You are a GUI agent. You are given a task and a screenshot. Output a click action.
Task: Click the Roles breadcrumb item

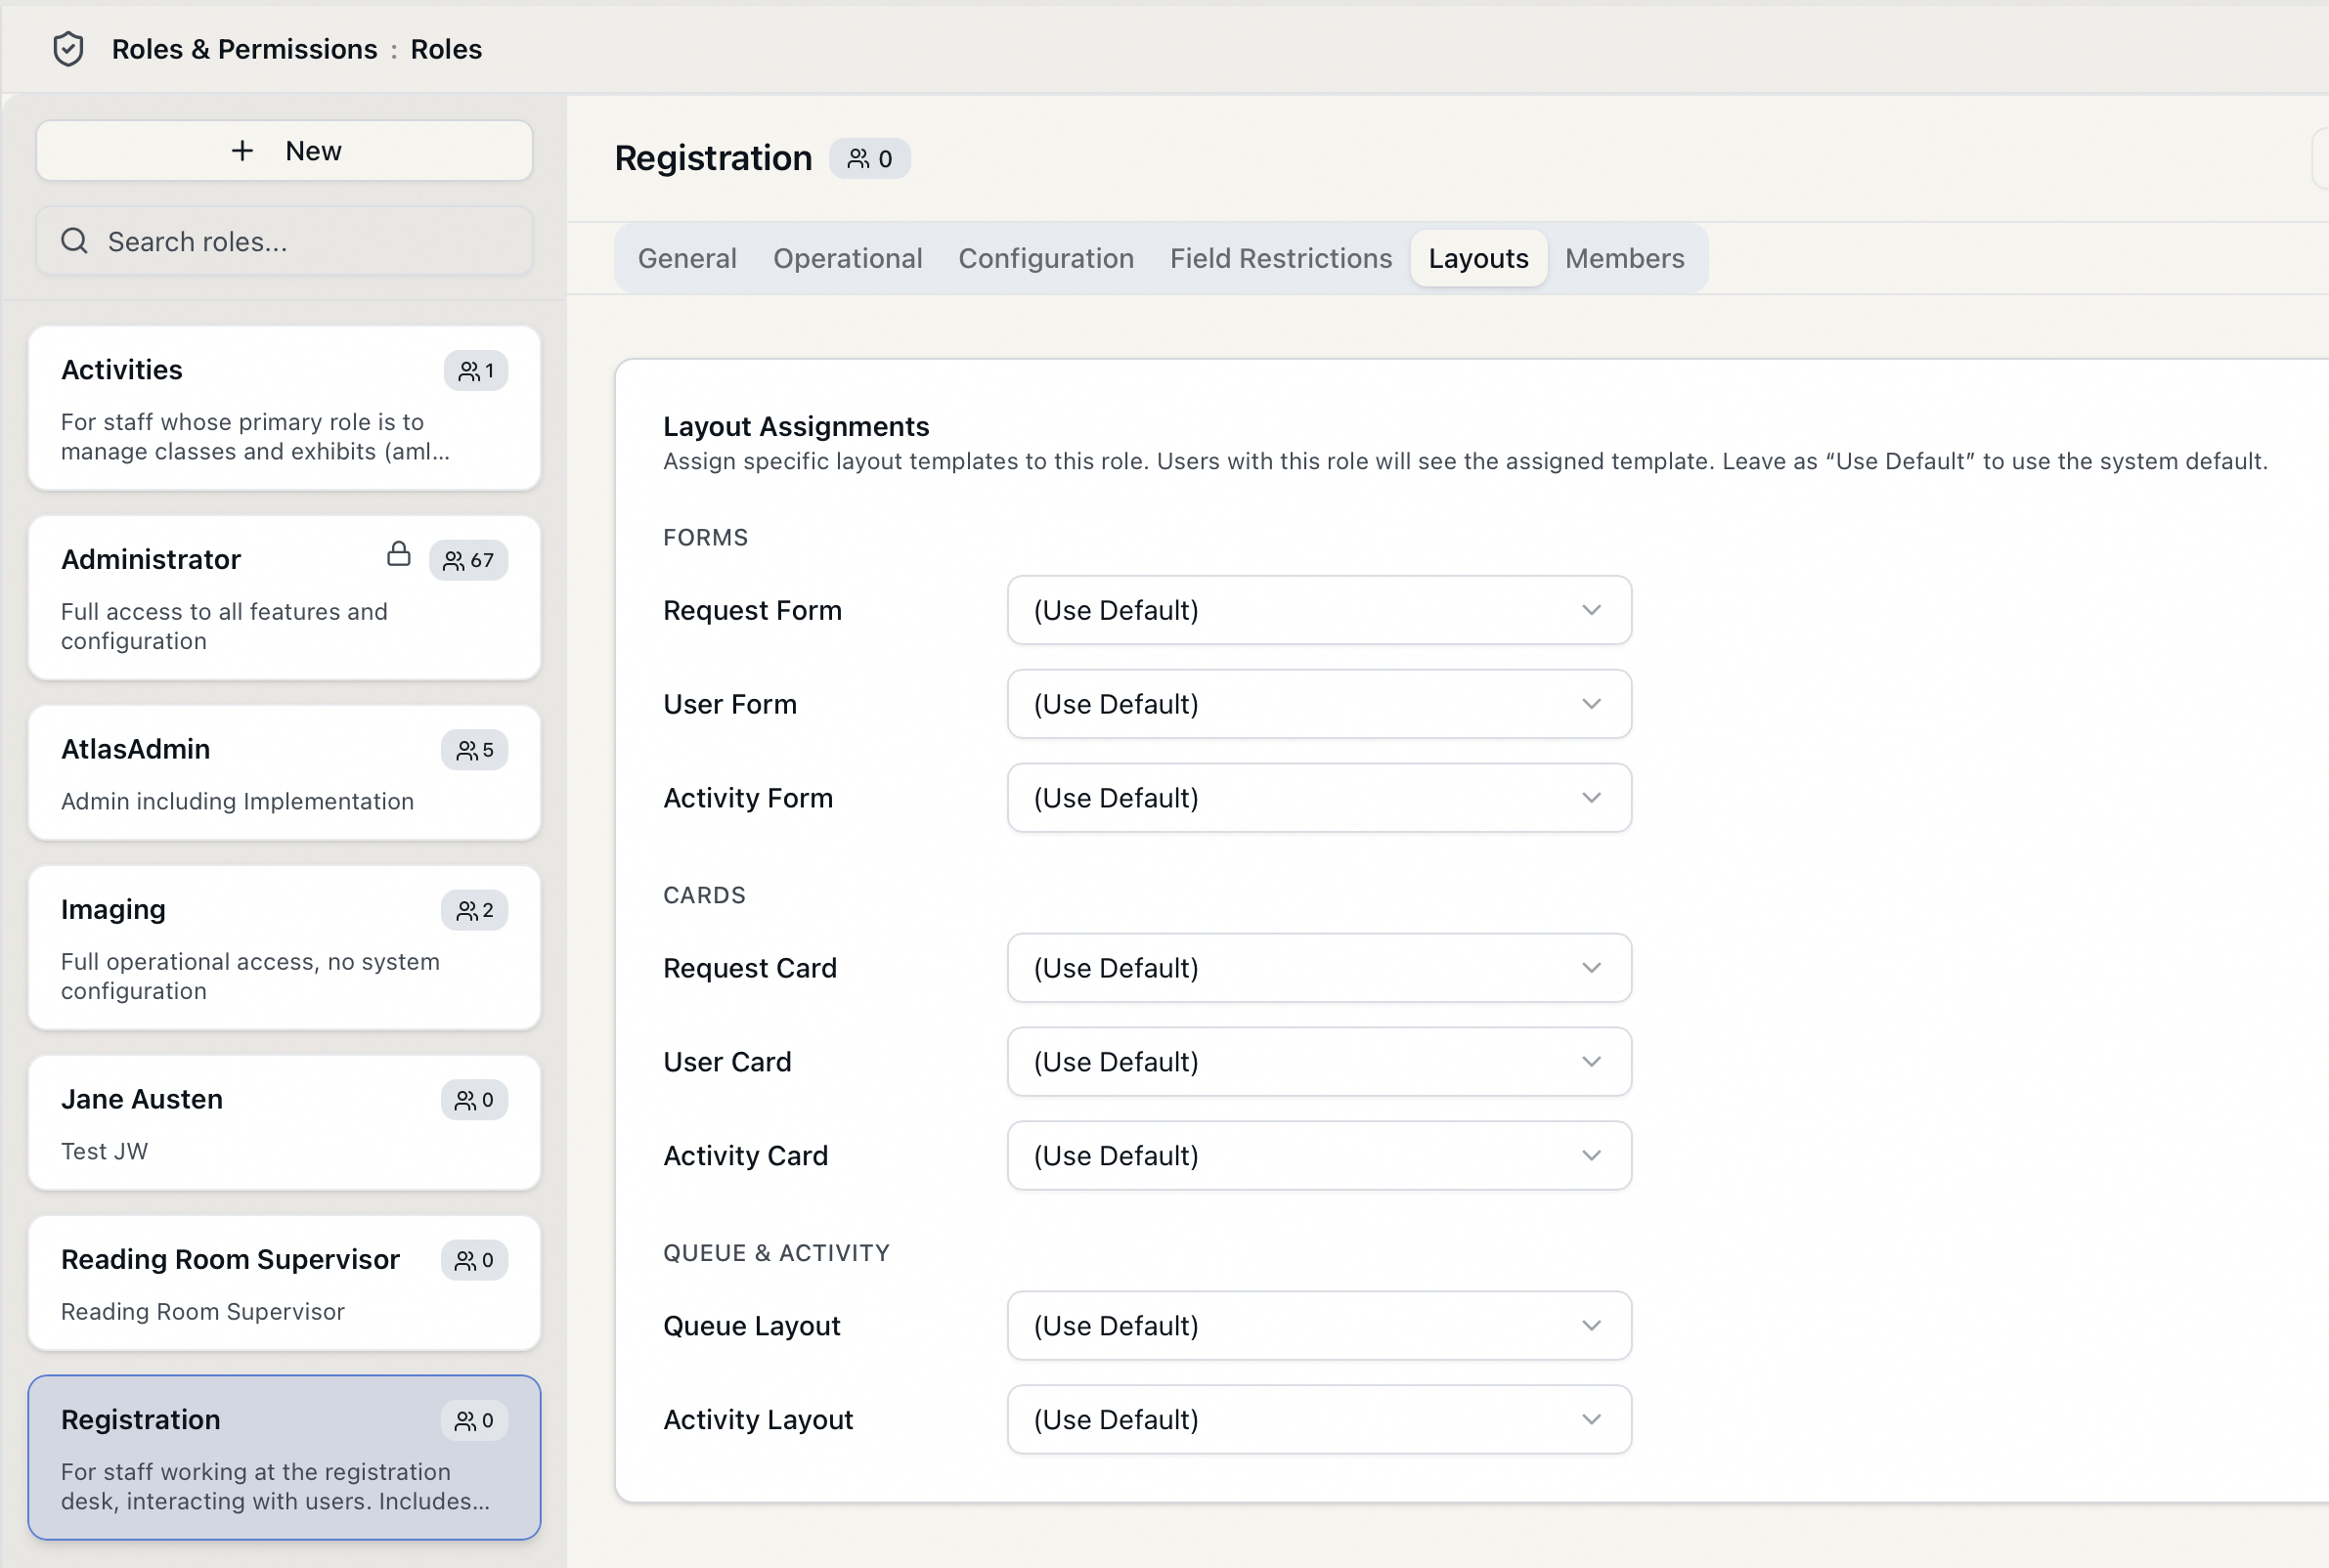446,49
